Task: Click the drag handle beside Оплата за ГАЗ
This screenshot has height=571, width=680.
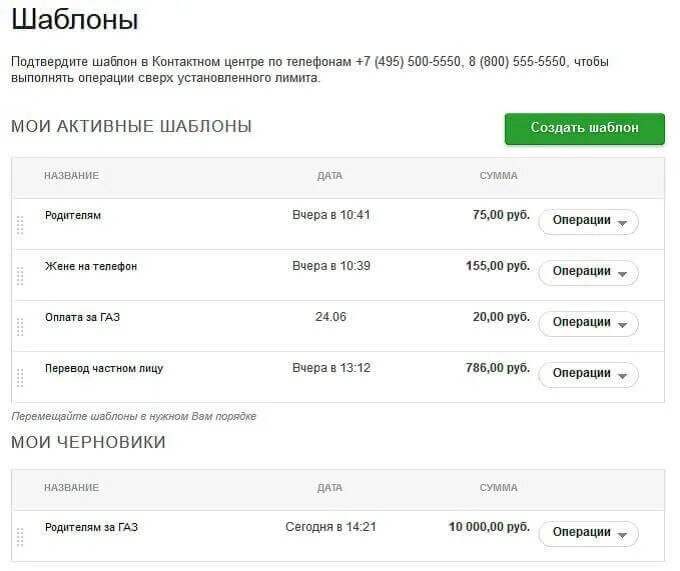Action: point(20,327)
